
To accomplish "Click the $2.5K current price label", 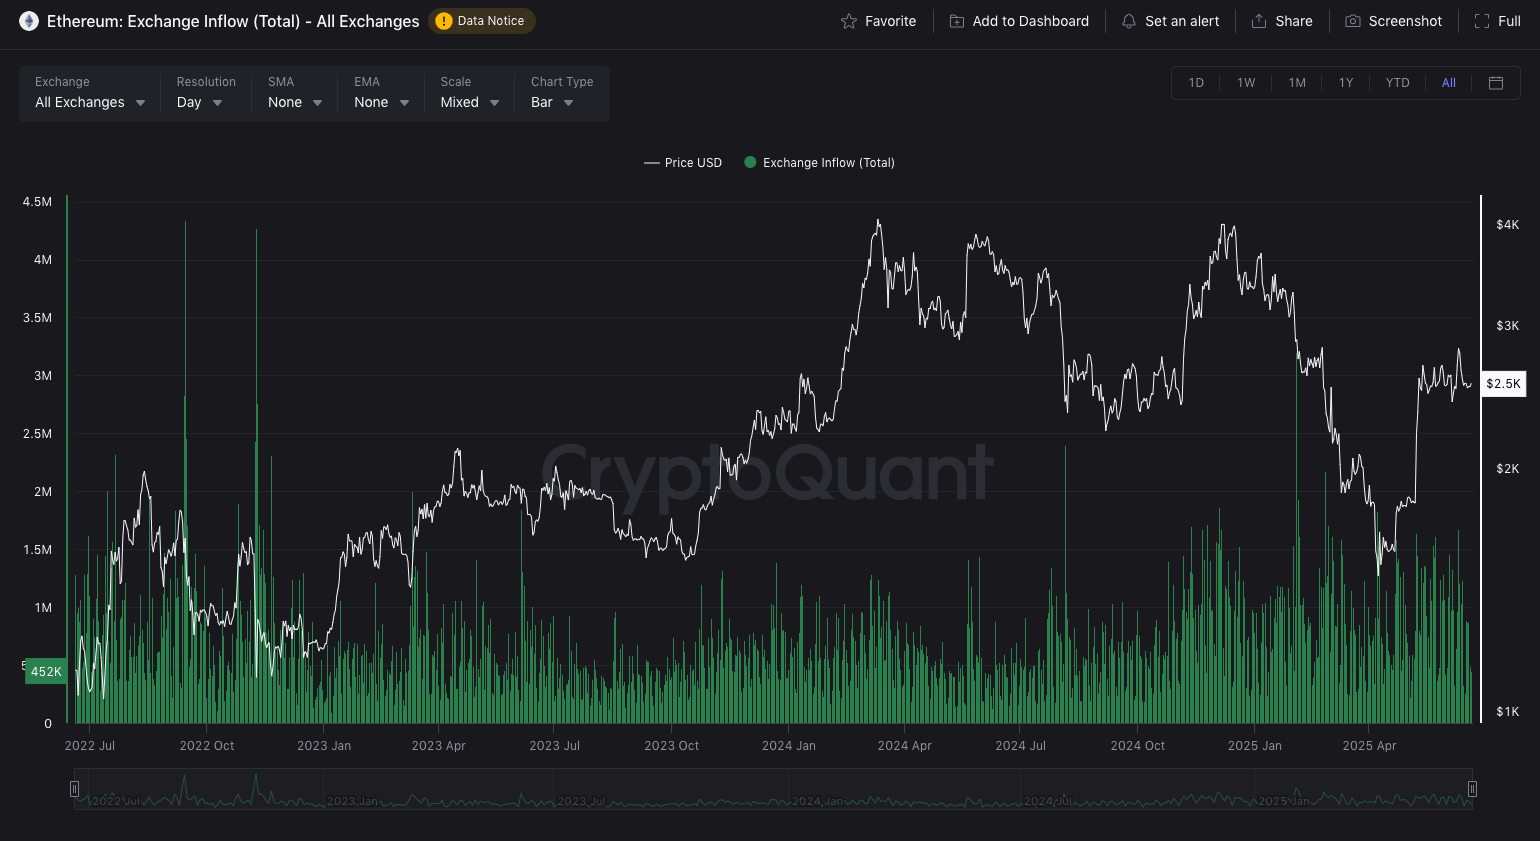I will pyautogui.click(x=1503, y=383).
